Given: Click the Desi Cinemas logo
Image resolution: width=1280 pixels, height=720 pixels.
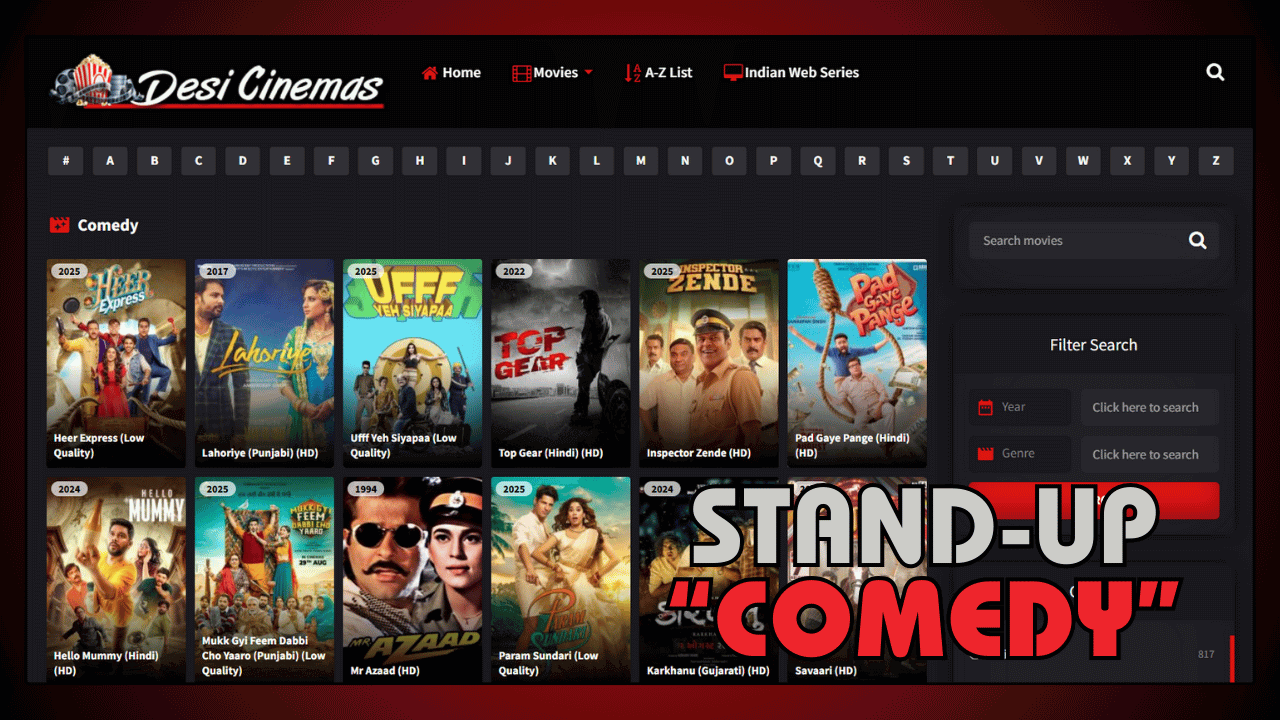Looking at the screenshot, I should click(x=217, y=81).
